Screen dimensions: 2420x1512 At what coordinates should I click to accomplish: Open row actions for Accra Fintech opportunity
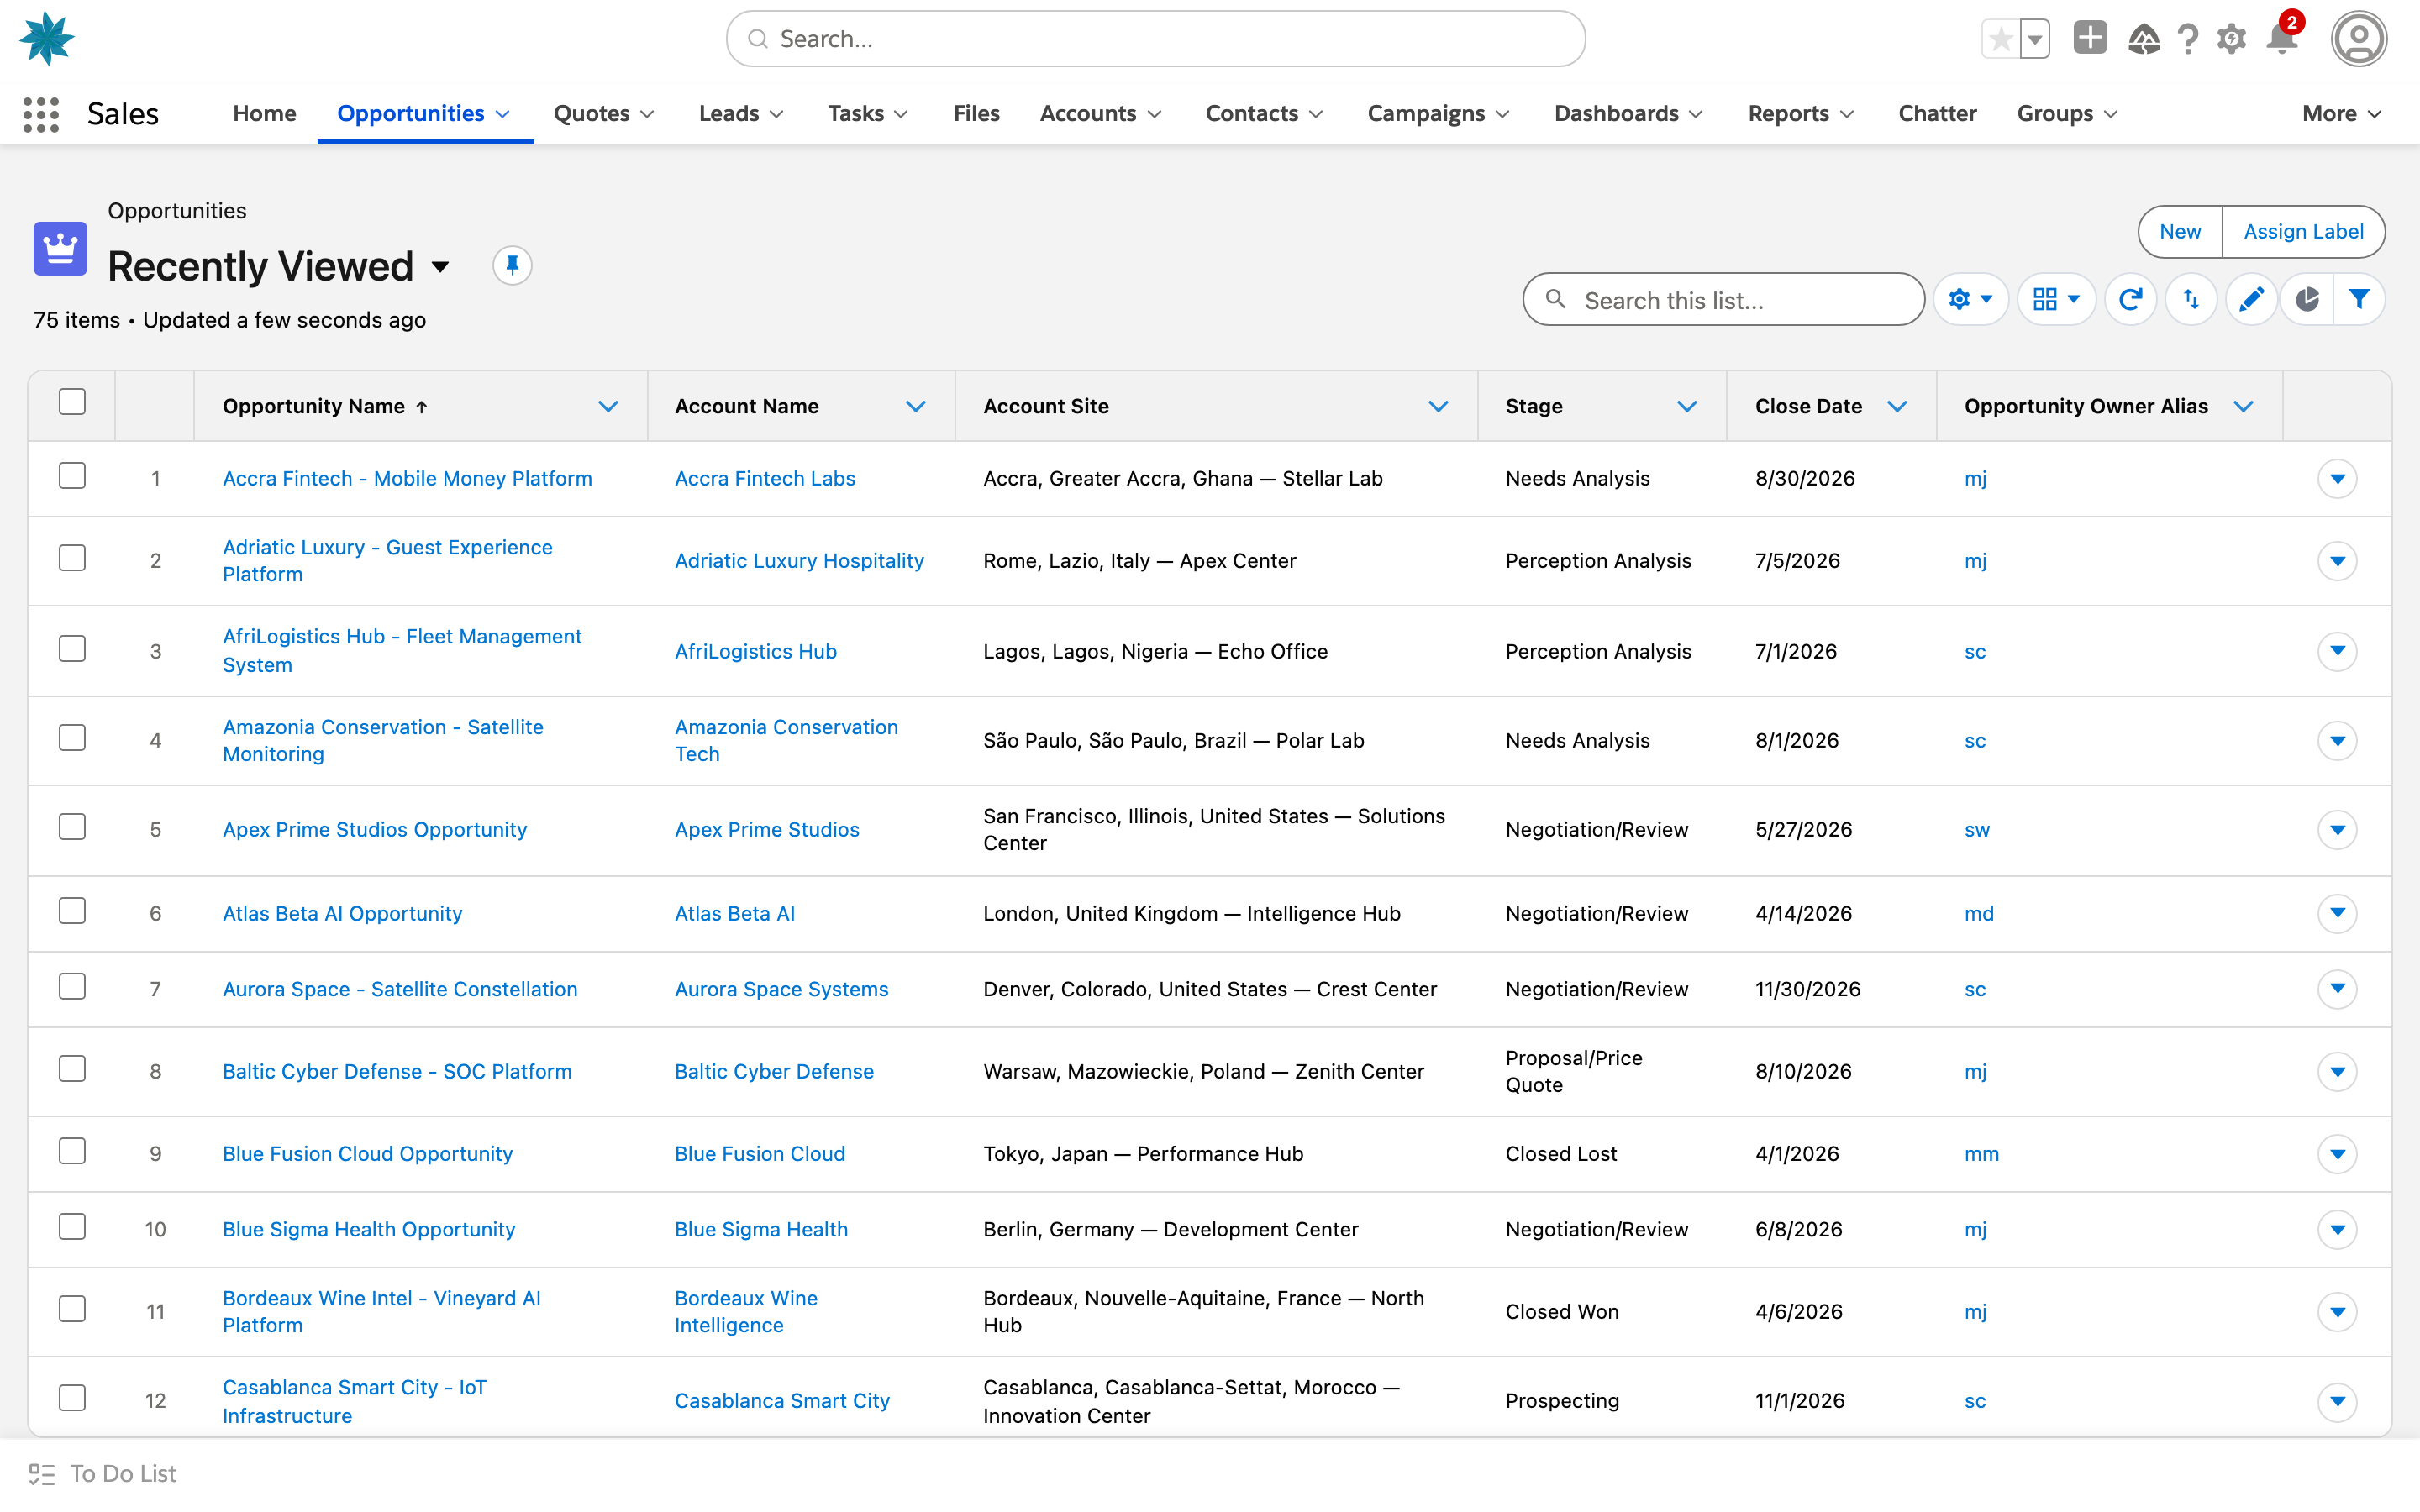(x=2337, y=479)
